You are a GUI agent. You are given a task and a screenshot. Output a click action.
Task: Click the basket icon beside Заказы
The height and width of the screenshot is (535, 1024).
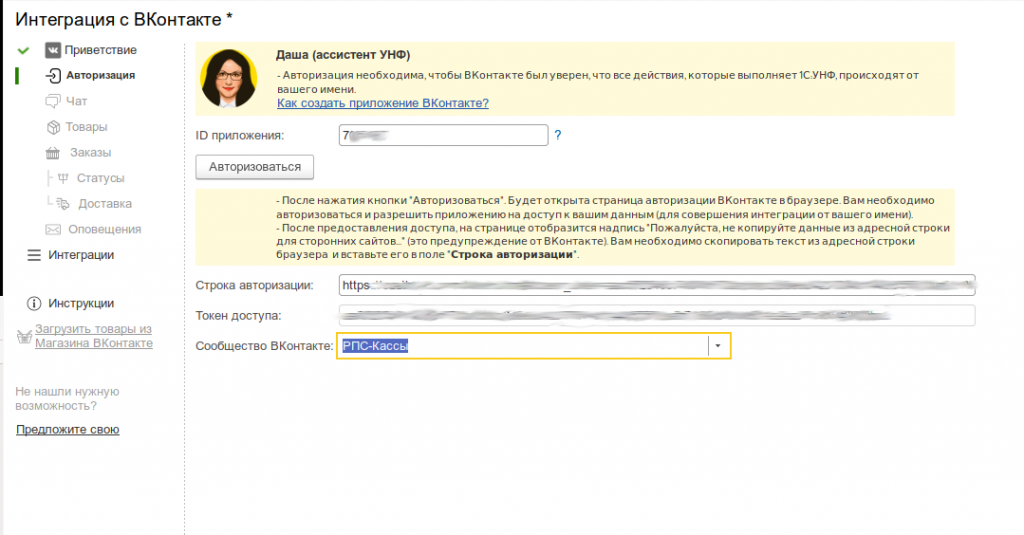tap(53, 153)
